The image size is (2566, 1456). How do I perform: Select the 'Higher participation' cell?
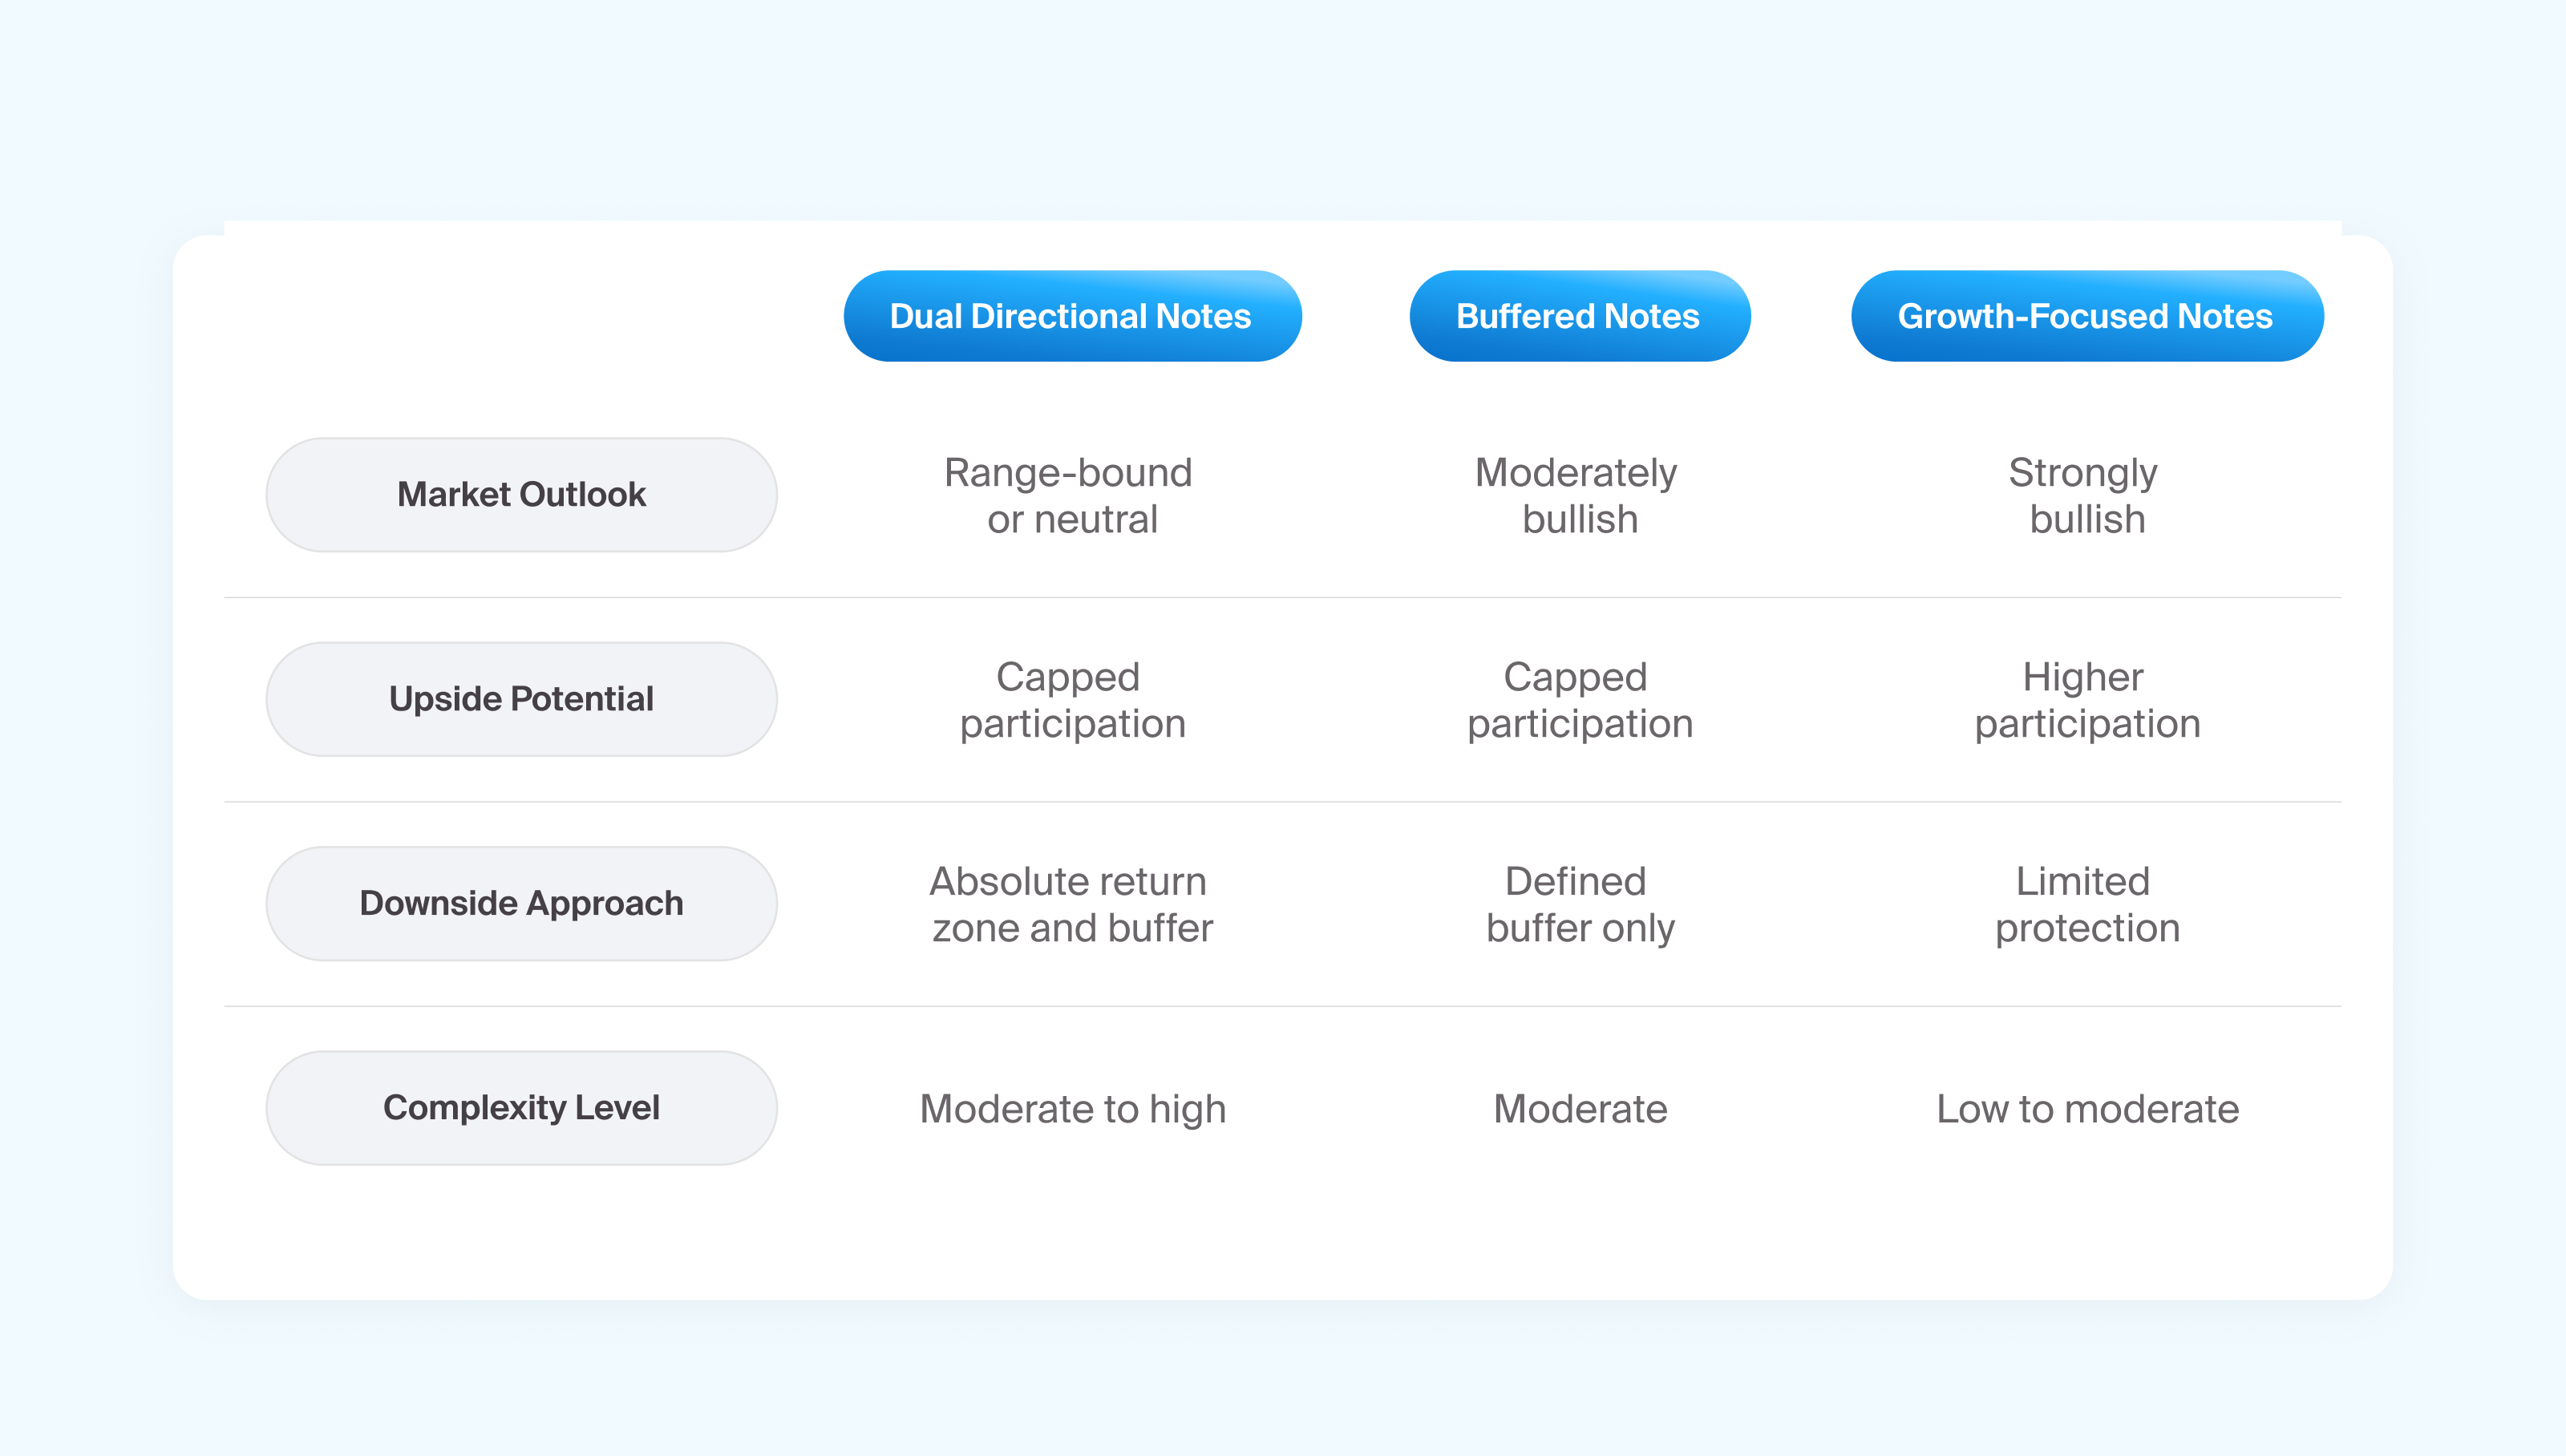coord(2087,700)
